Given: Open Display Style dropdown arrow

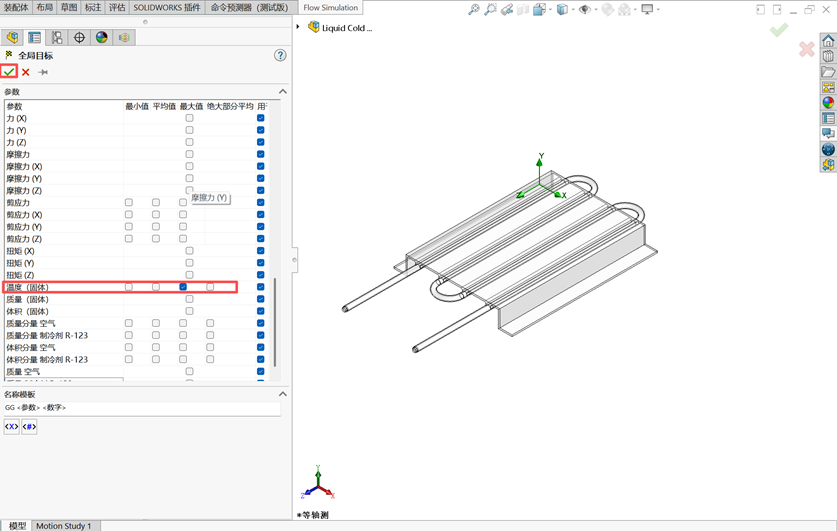Looking at the screenshot, I should 573,9.
